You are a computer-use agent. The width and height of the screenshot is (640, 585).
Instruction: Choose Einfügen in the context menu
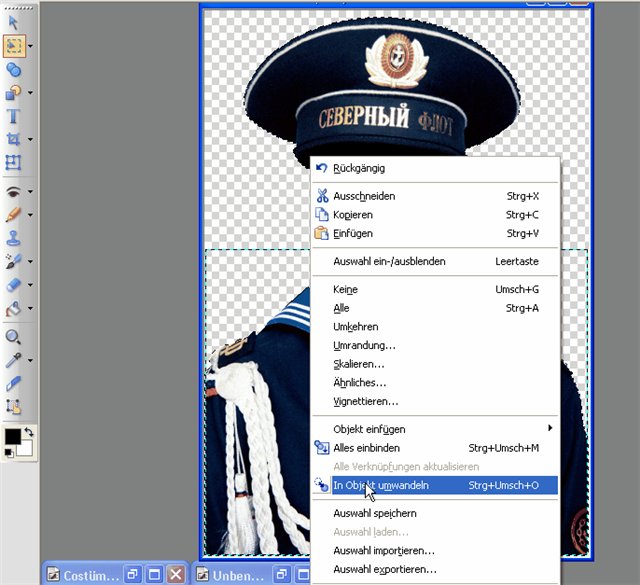[x=435, y=234]
